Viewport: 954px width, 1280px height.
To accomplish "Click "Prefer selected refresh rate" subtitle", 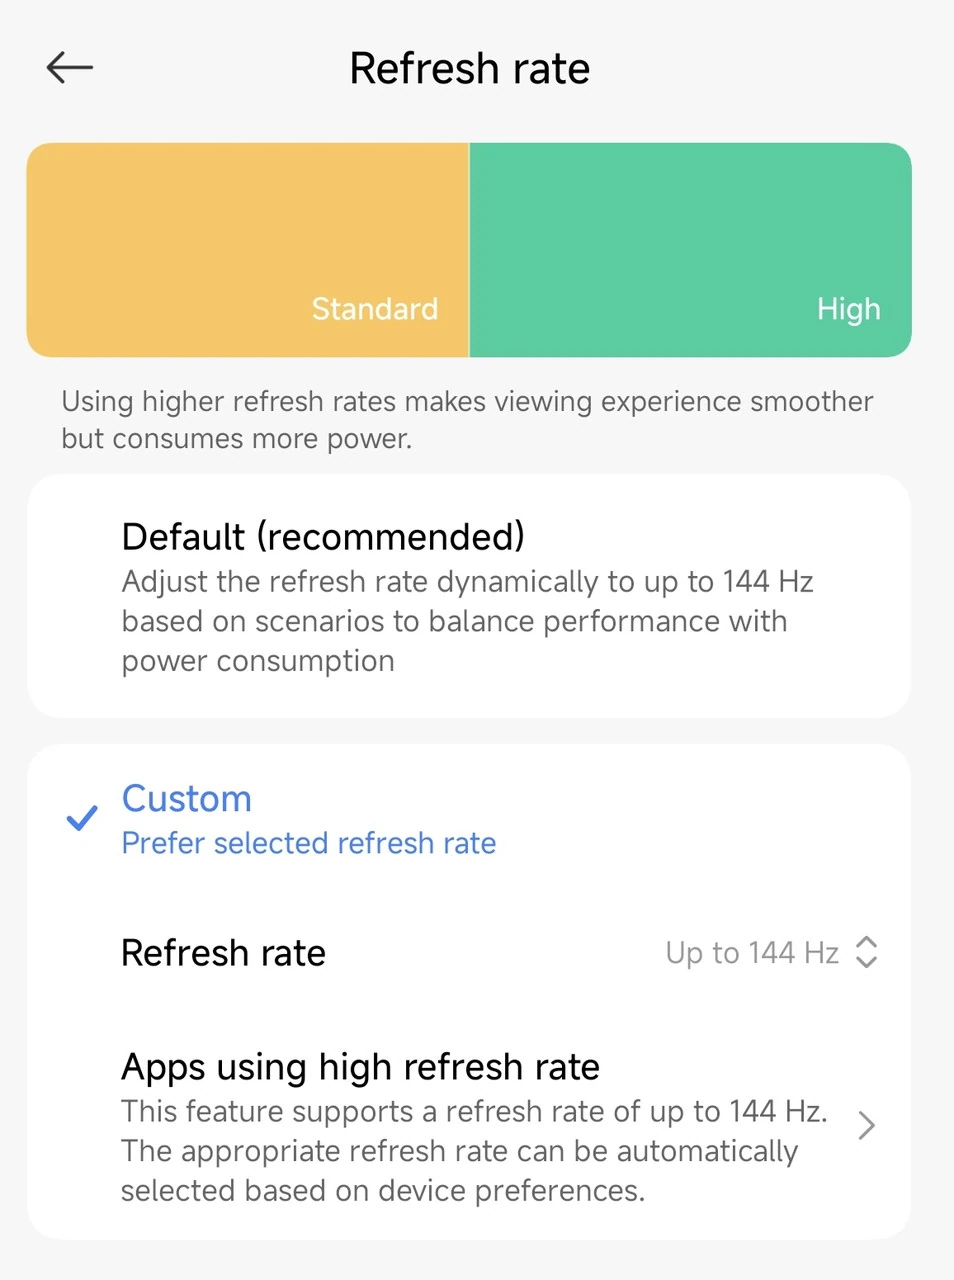I will tap(308, 843).
